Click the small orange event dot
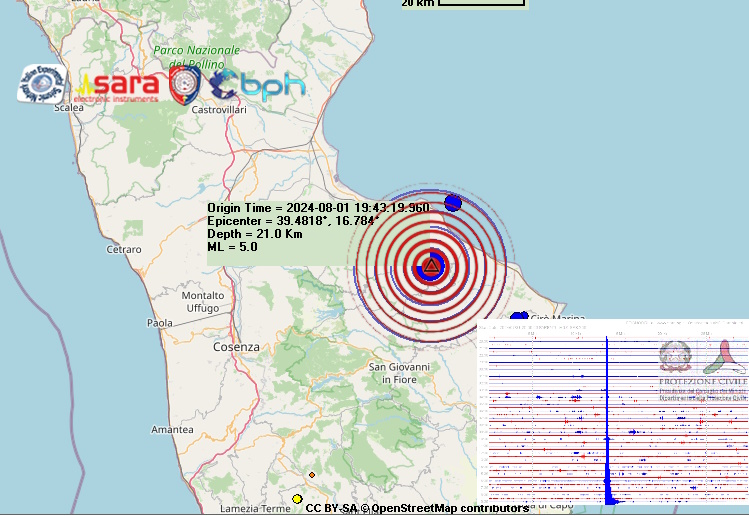 pyautogui.click(x=312, y=475)
